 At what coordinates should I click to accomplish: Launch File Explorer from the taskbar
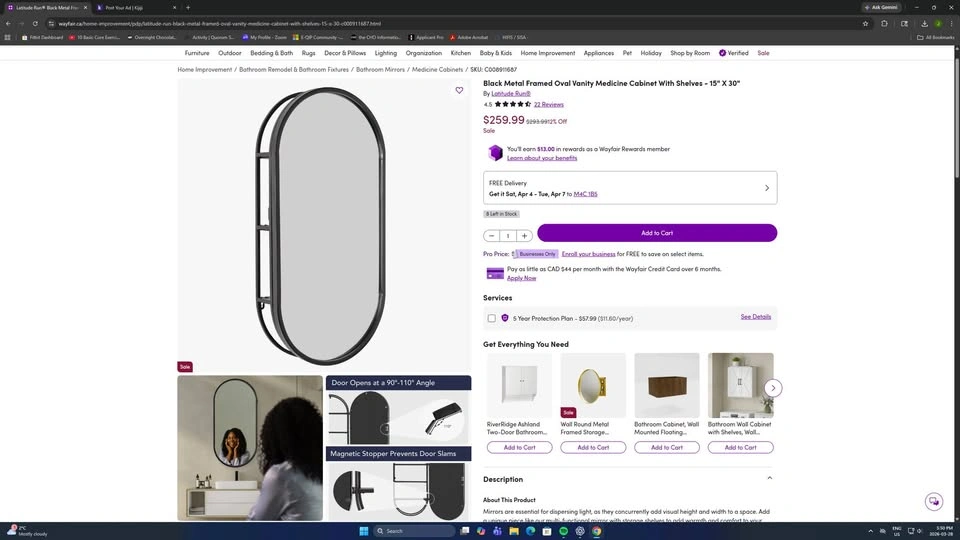(x=514, y=531)
